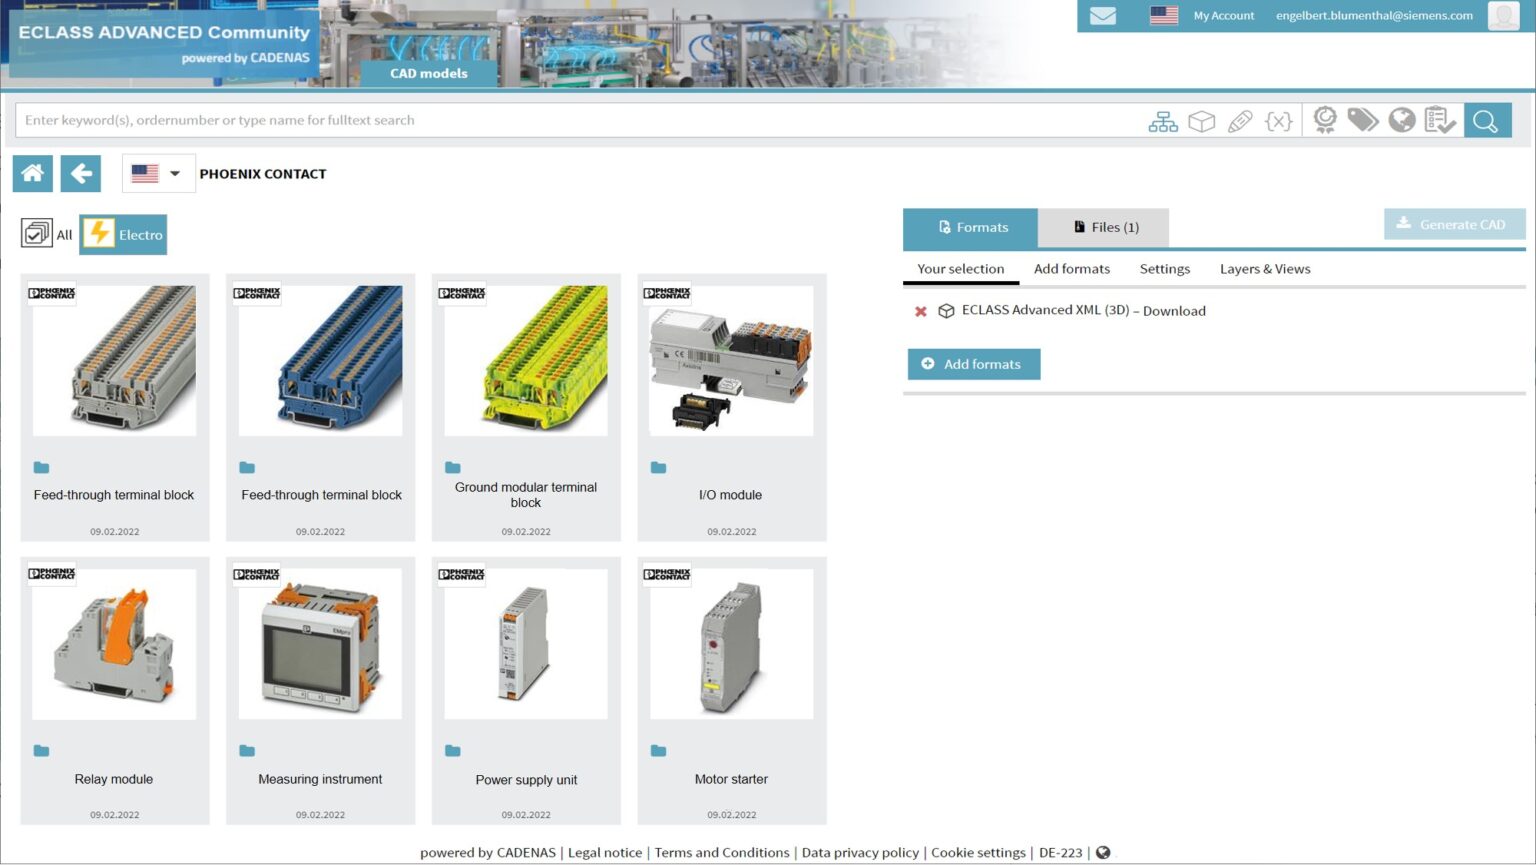This screenshot has width=1536, height=865.
Task: Open Data privacy policy link
Action: [x=860, y=853]
